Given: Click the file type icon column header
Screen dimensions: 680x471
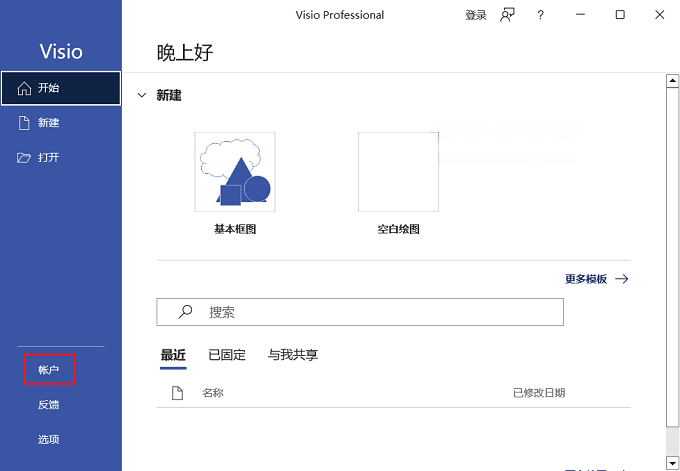Looking at the screenshot, I should [177, 393].
